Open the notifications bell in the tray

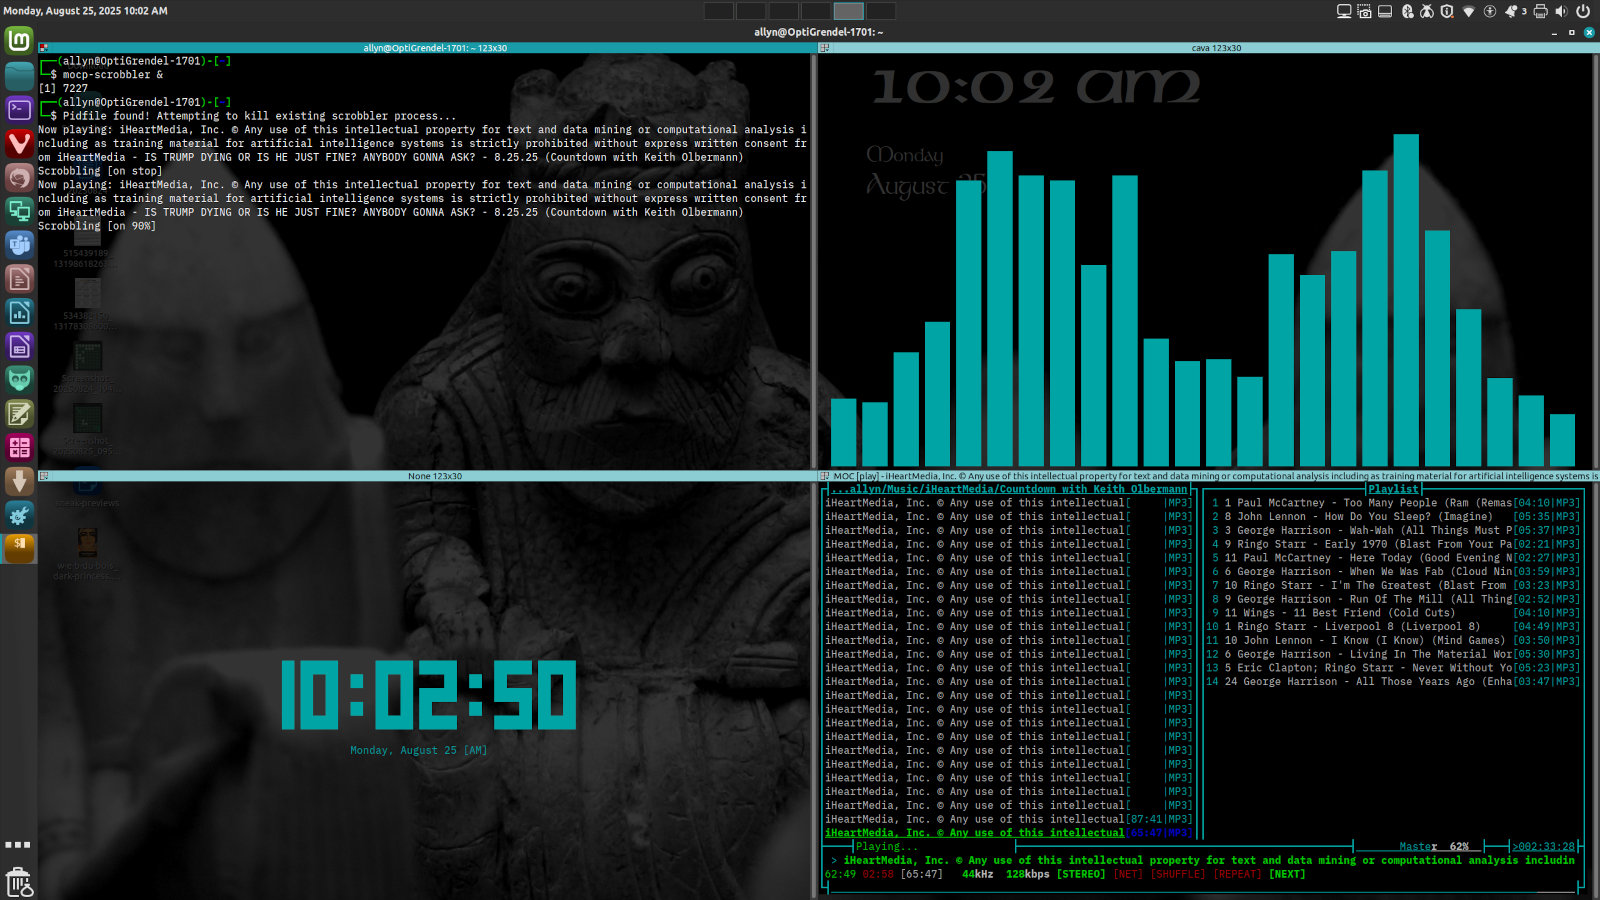tap(1511, 11)
